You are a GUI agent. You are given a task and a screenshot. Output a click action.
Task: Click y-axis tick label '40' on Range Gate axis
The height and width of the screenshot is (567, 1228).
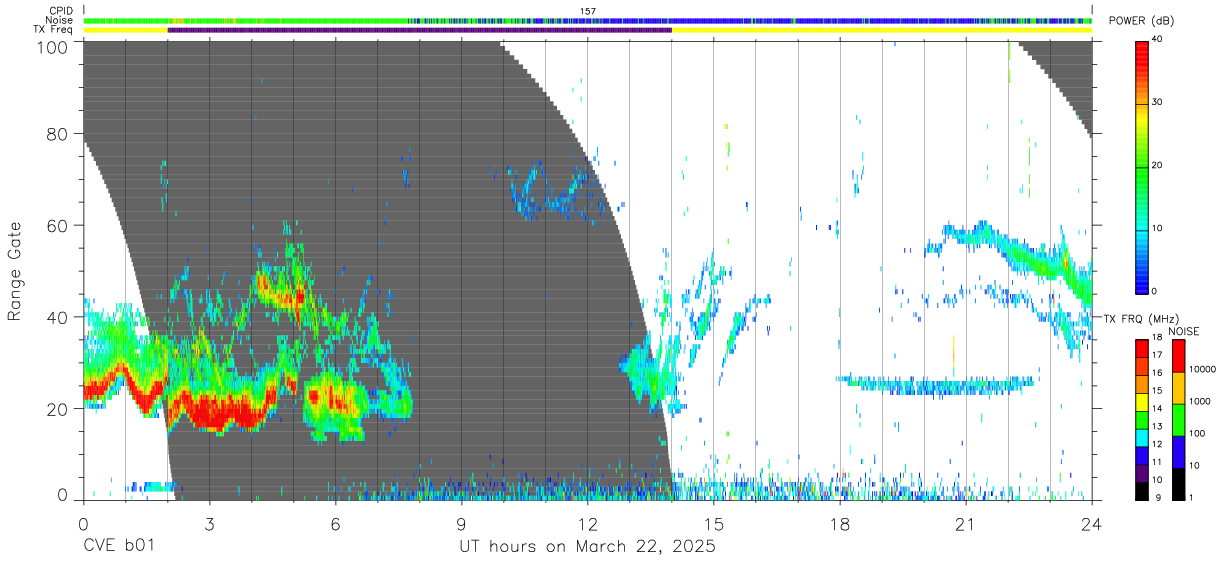58,317
